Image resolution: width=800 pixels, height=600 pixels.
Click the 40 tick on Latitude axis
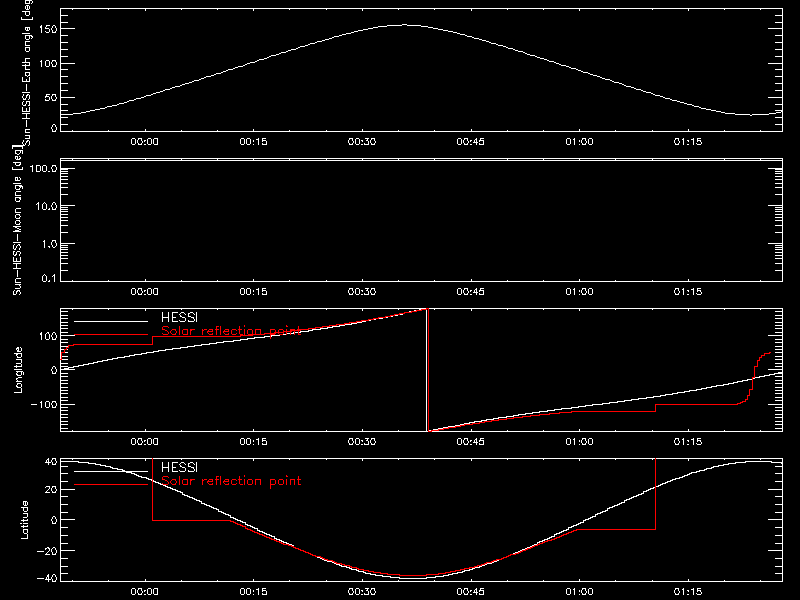51,462
